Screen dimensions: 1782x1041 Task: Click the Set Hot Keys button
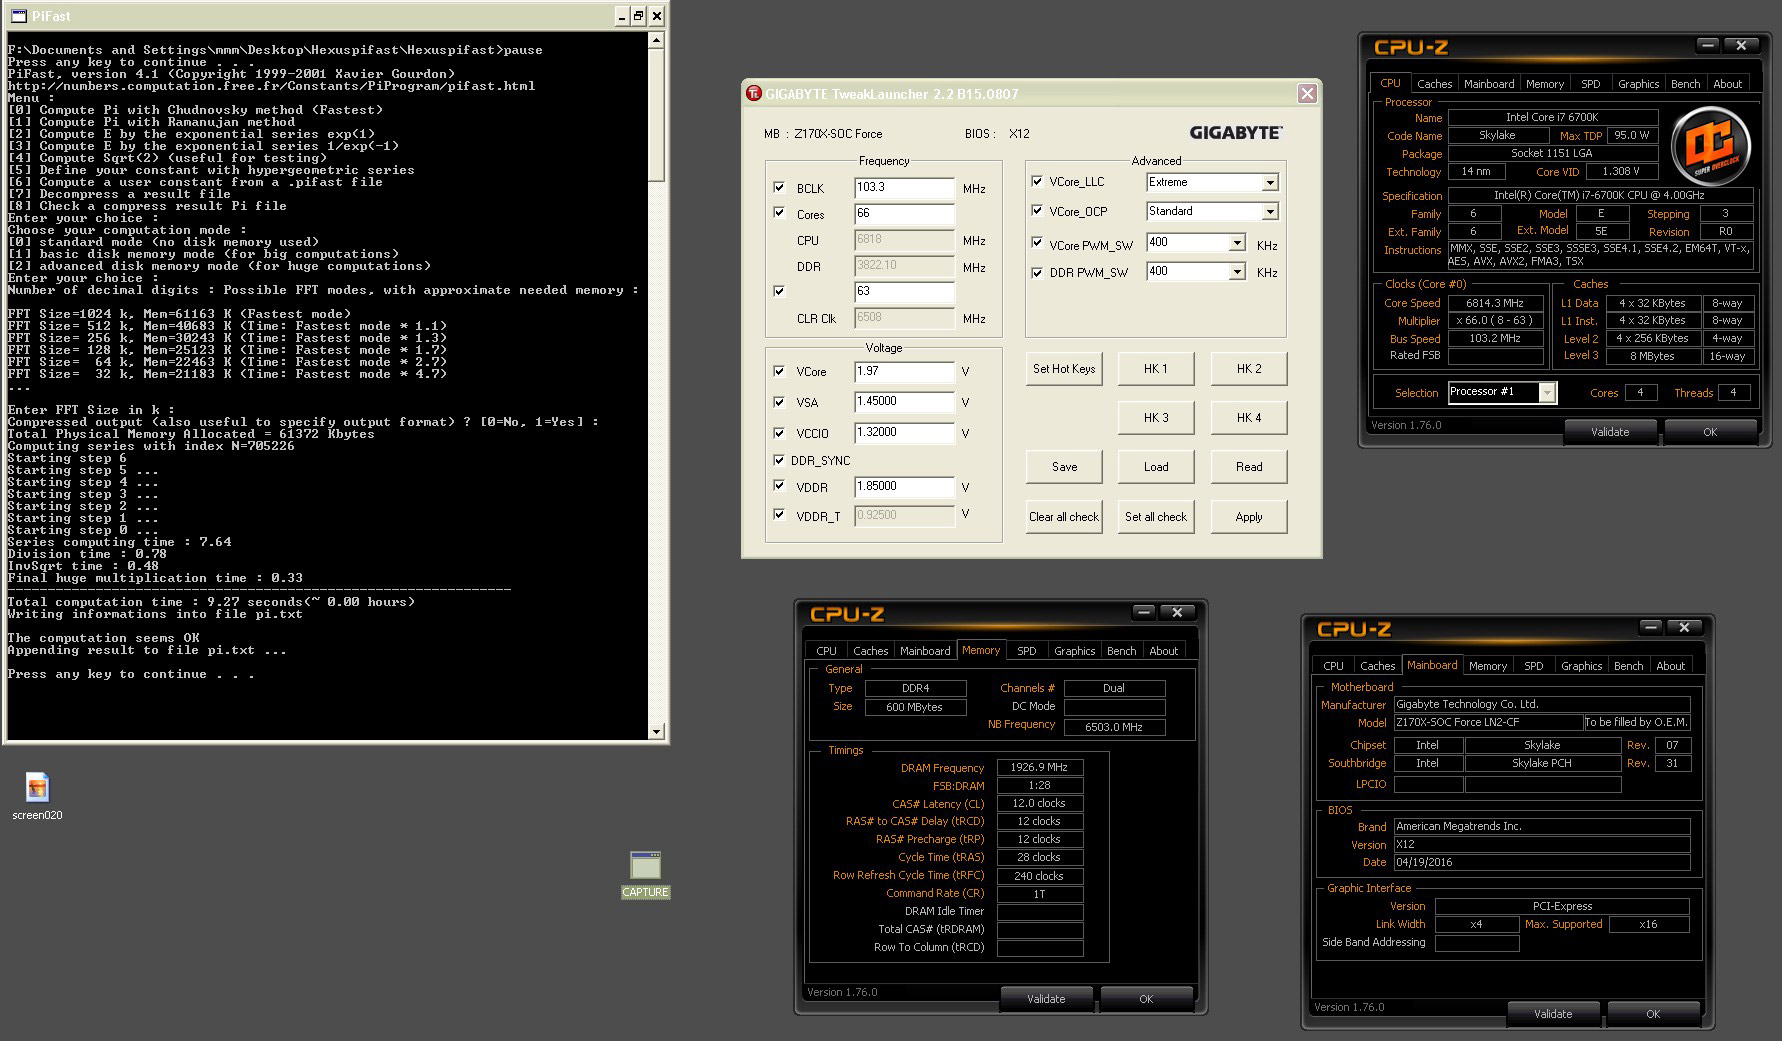pos(1064,369)
